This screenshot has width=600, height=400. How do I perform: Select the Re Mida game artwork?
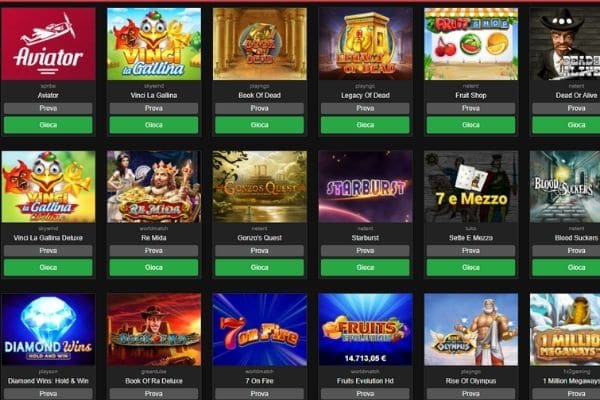coord(154,186)
